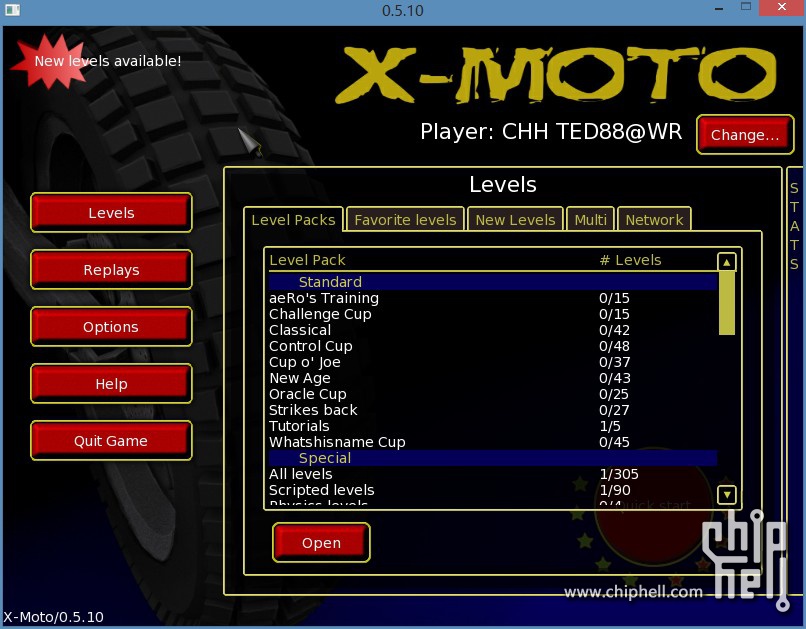Screen dimensions: 806x629
Task: Click the 1/305 level count
Action: pos(619,474)
